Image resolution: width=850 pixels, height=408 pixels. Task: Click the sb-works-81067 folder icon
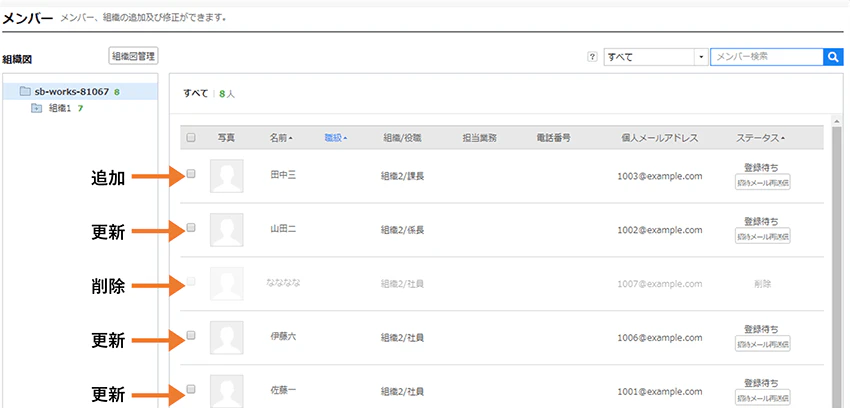24,91
